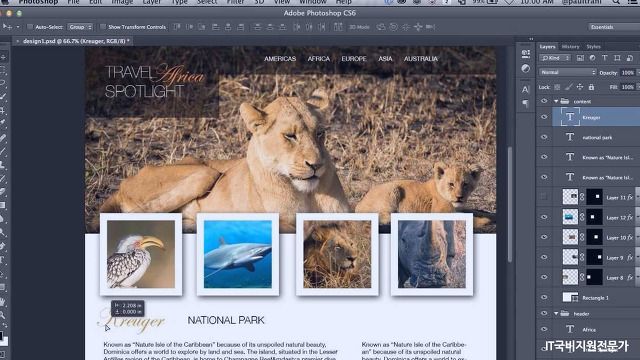
Task: Hide the national park text layer
Action: [544, 137]
